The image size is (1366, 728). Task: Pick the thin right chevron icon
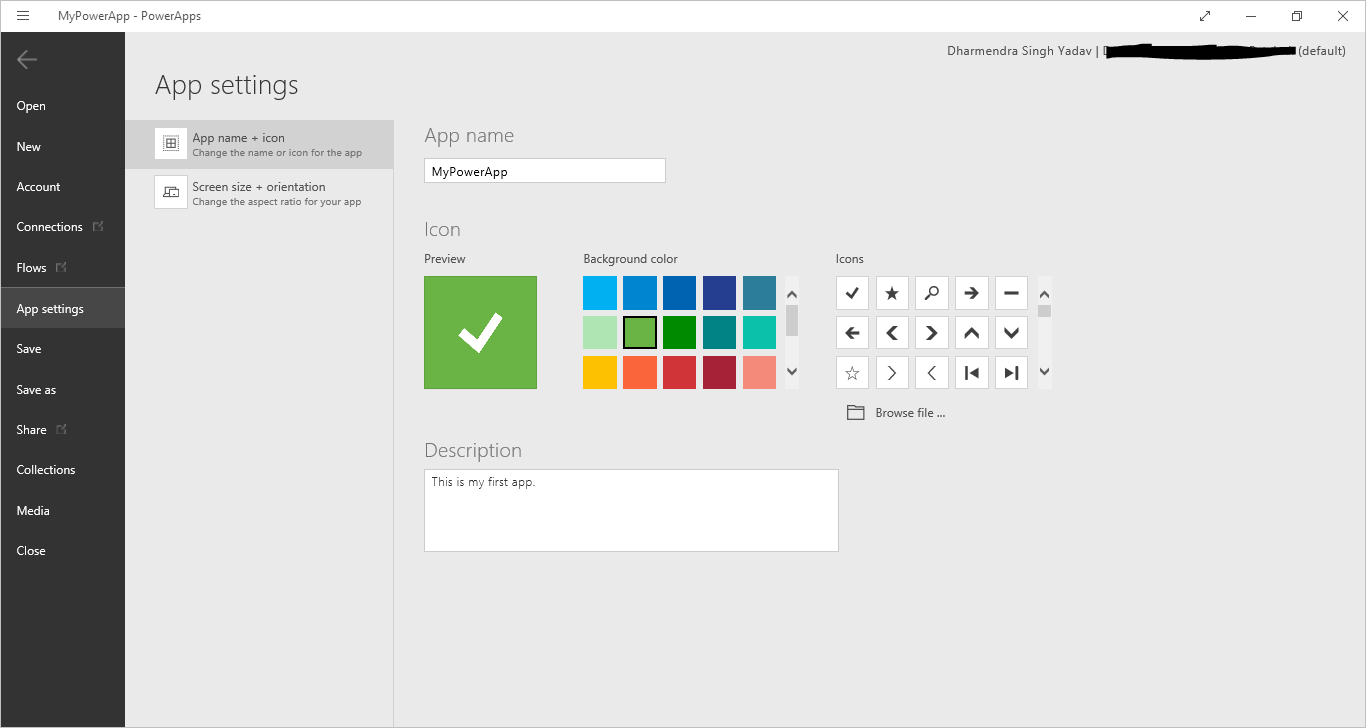tap(892, 373)
